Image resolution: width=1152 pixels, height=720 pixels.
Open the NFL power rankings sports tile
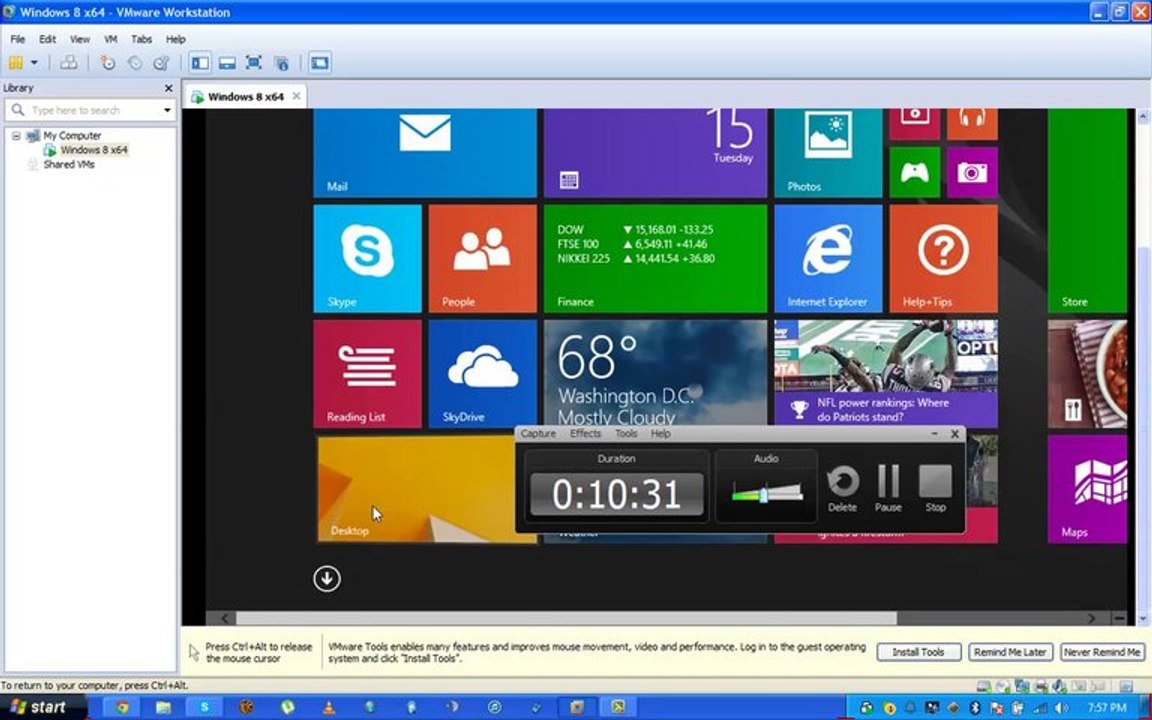point(886,373)
